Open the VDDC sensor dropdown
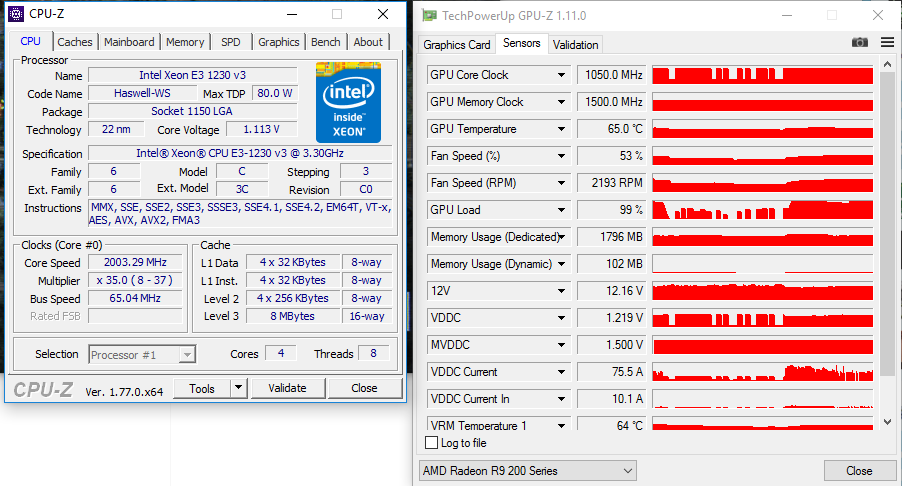 click(561, 318)
